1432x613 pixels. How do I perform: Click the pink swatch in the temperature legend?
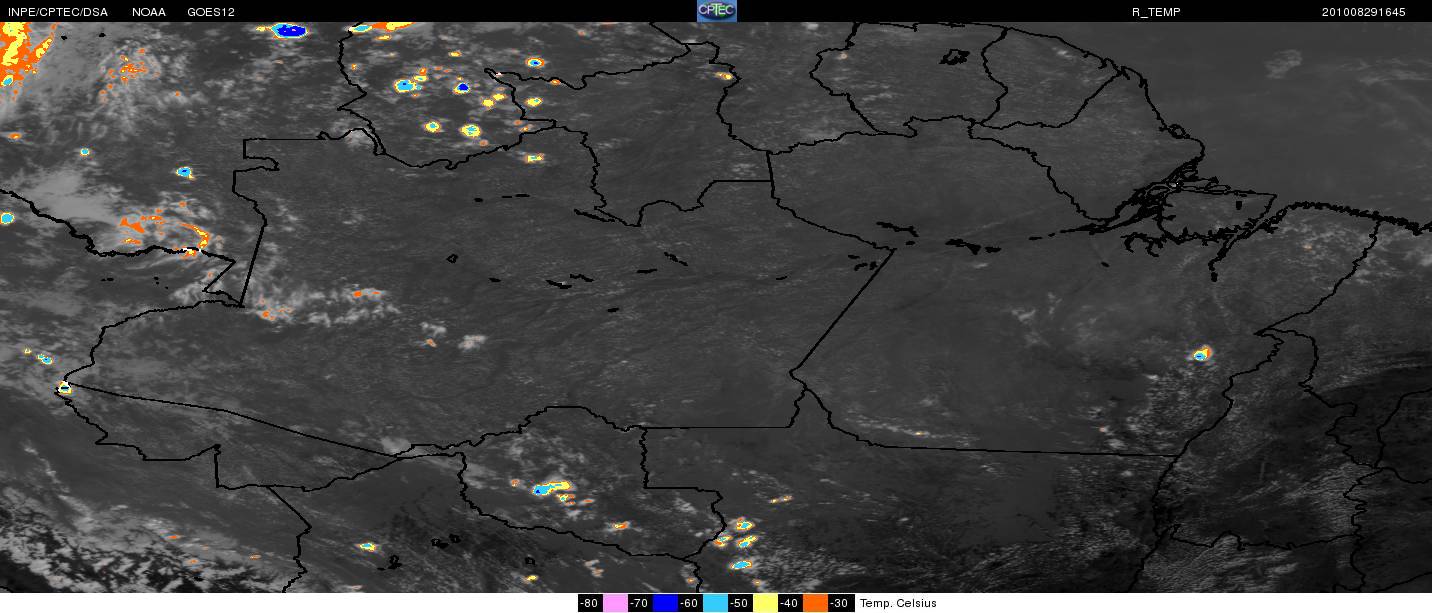point(614,603)
